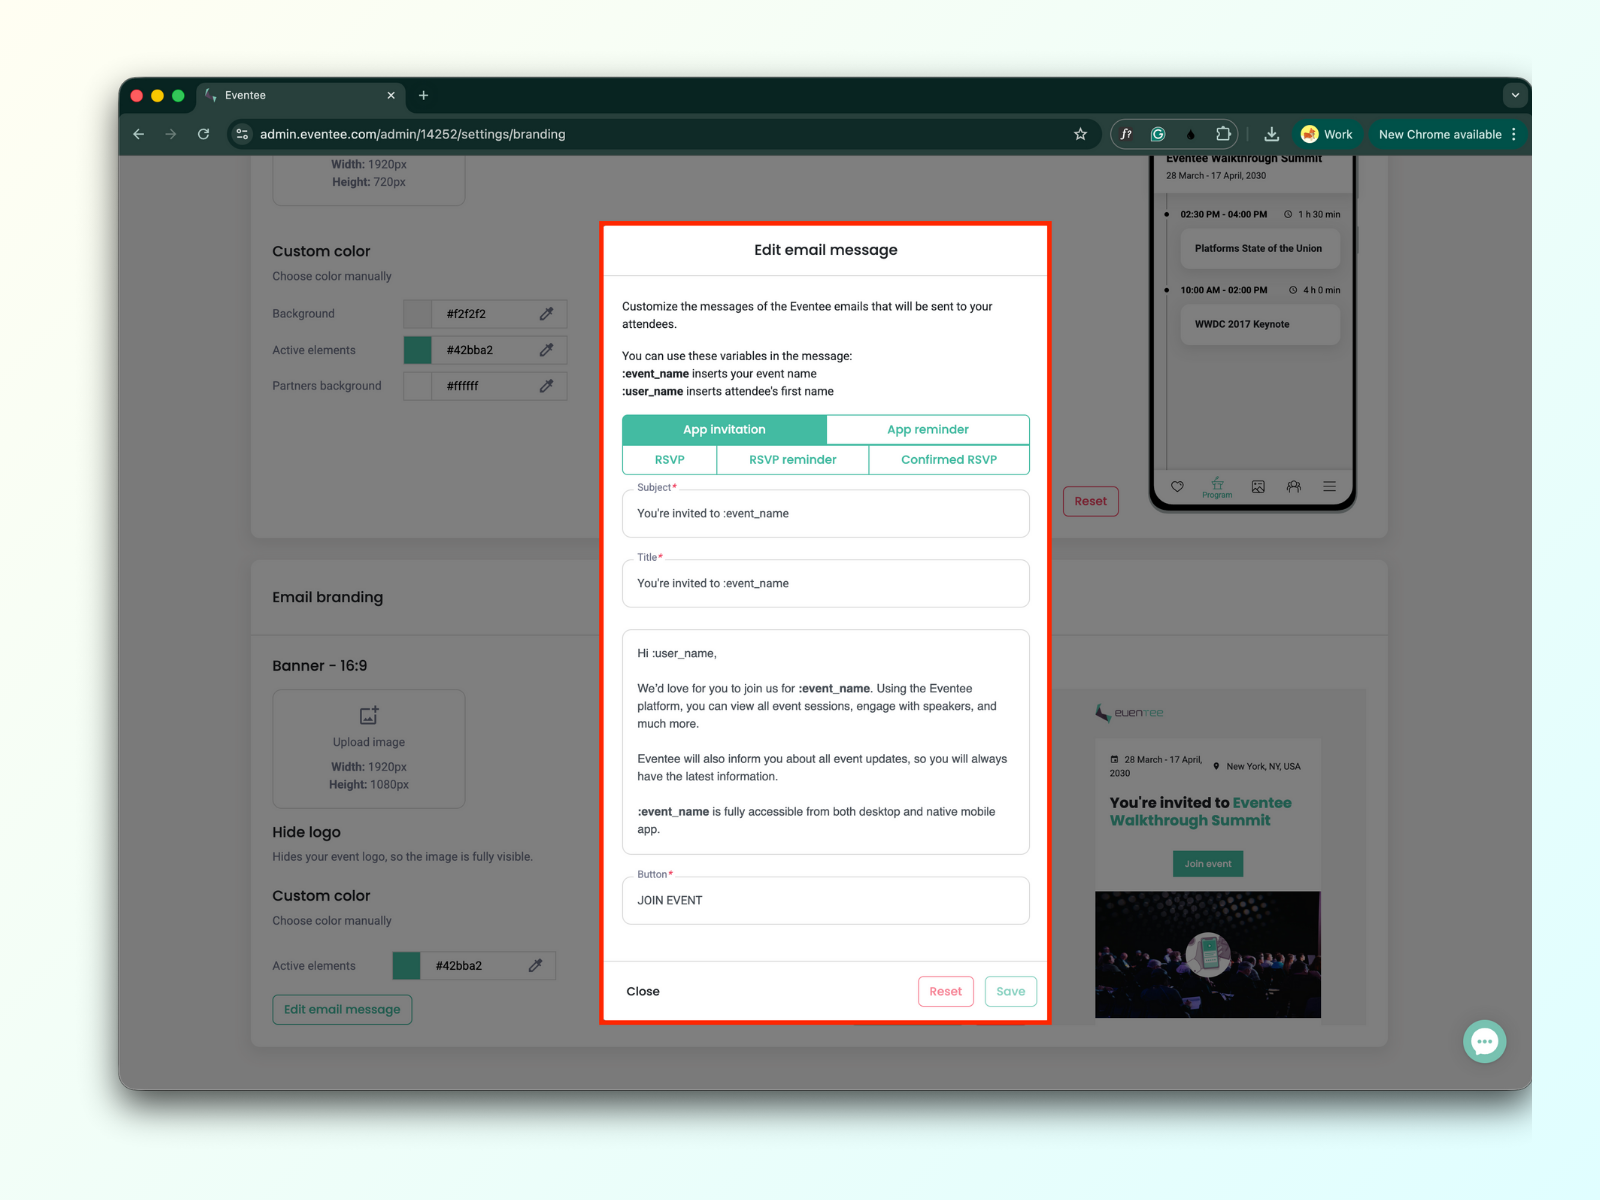Close the Eventee browser tab

[x=391, y=96]
